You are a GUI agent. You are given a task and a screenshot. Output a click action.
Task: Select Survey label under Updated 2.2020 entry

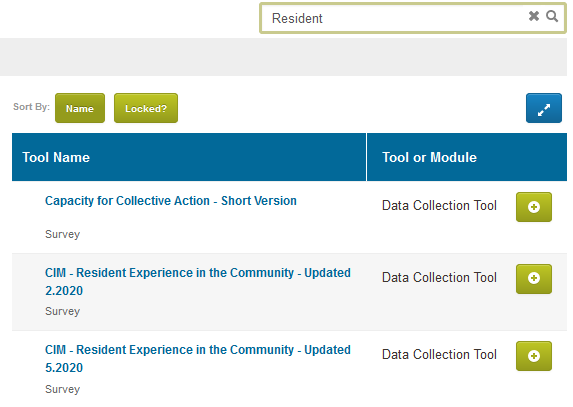coord(62,311)
